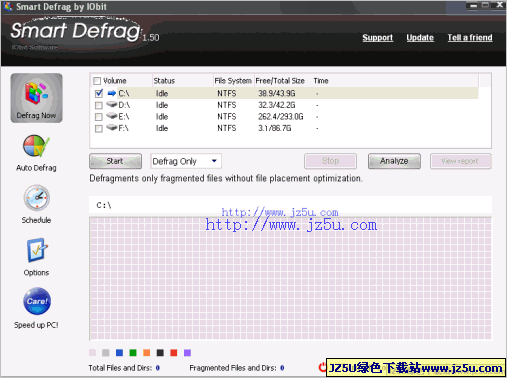Screen dimensions: 507x378
Task: Open the Schedule clock icon
Action: coord(37,198)
